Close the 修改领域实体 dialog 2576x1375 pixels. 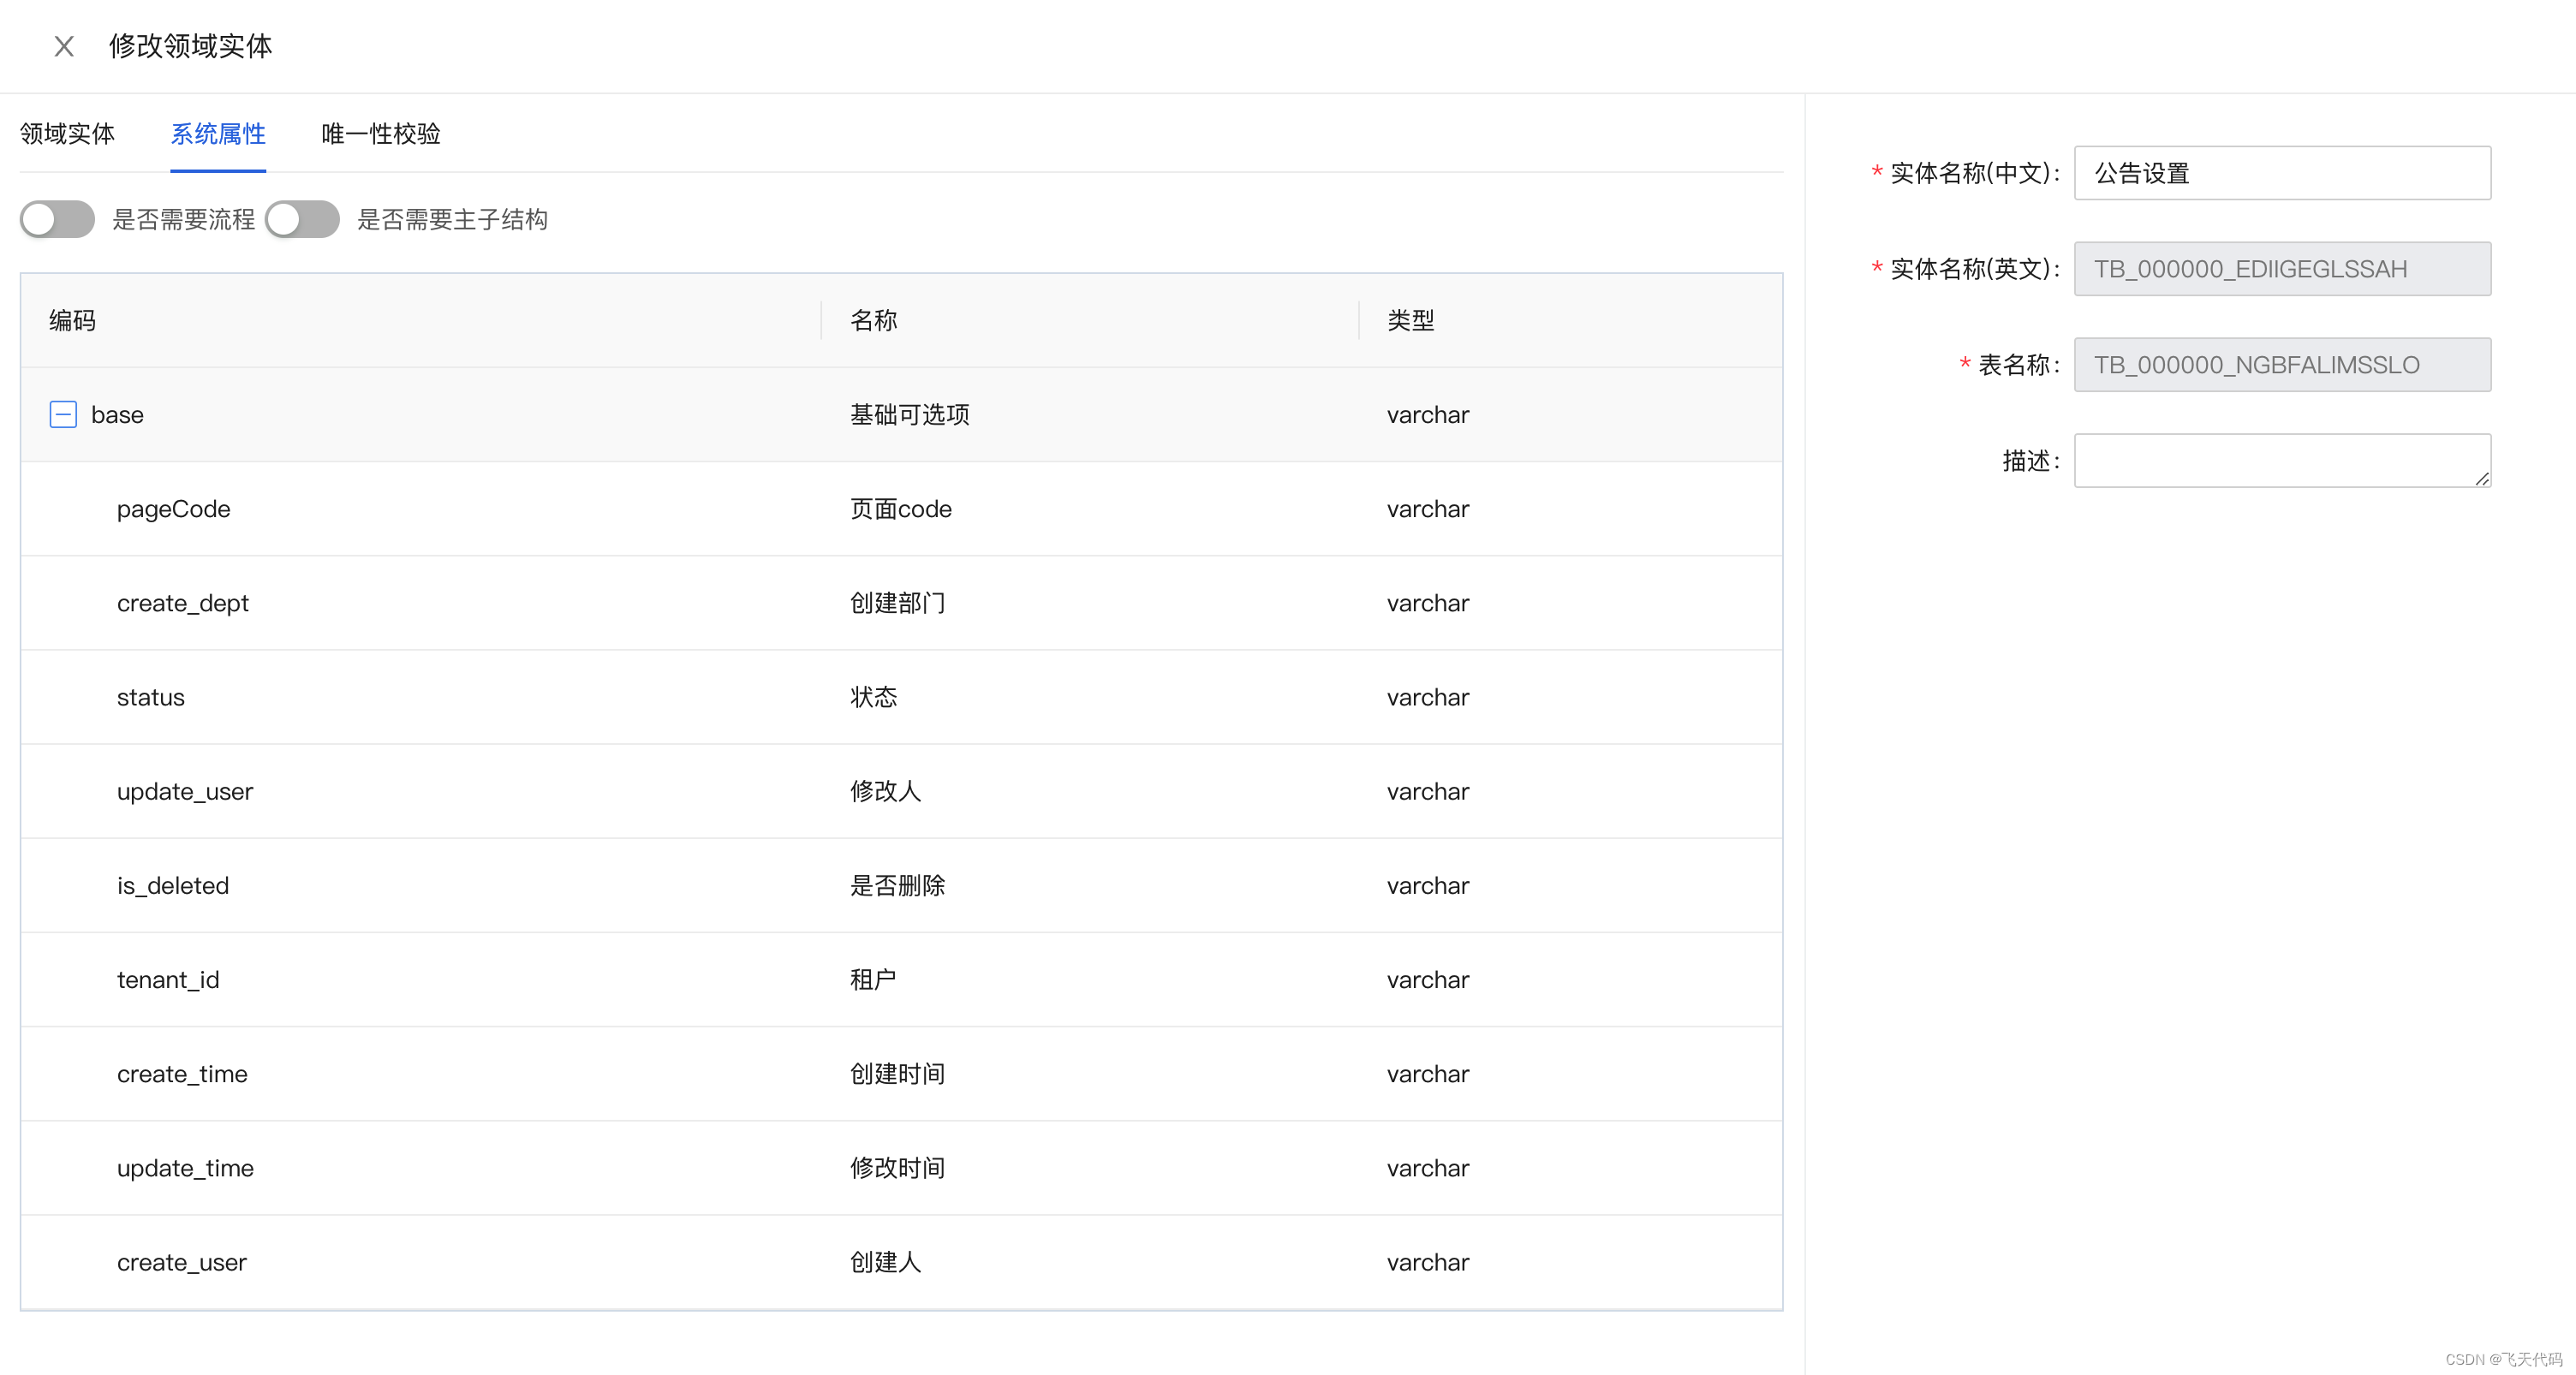coord(63,46)
